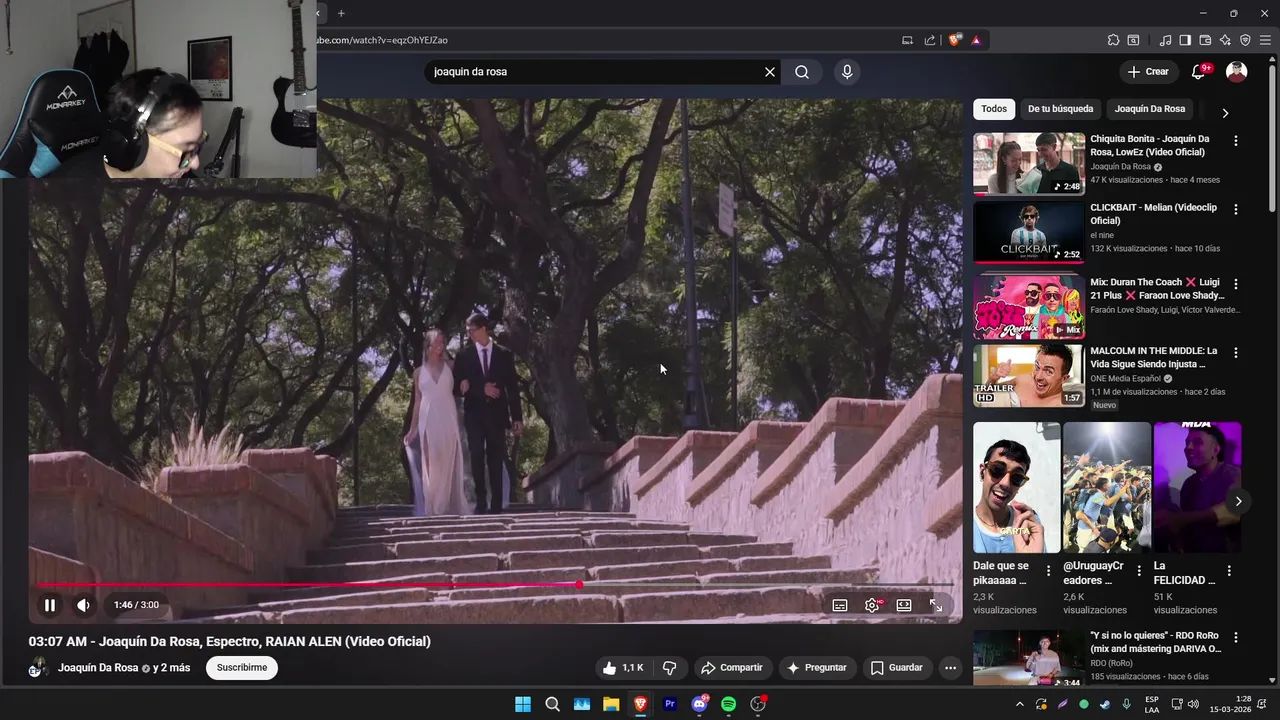The height and width of the screenshot is (720, 1280).
Task: Toggle subtitles in the video player
Action: [840, 605]
